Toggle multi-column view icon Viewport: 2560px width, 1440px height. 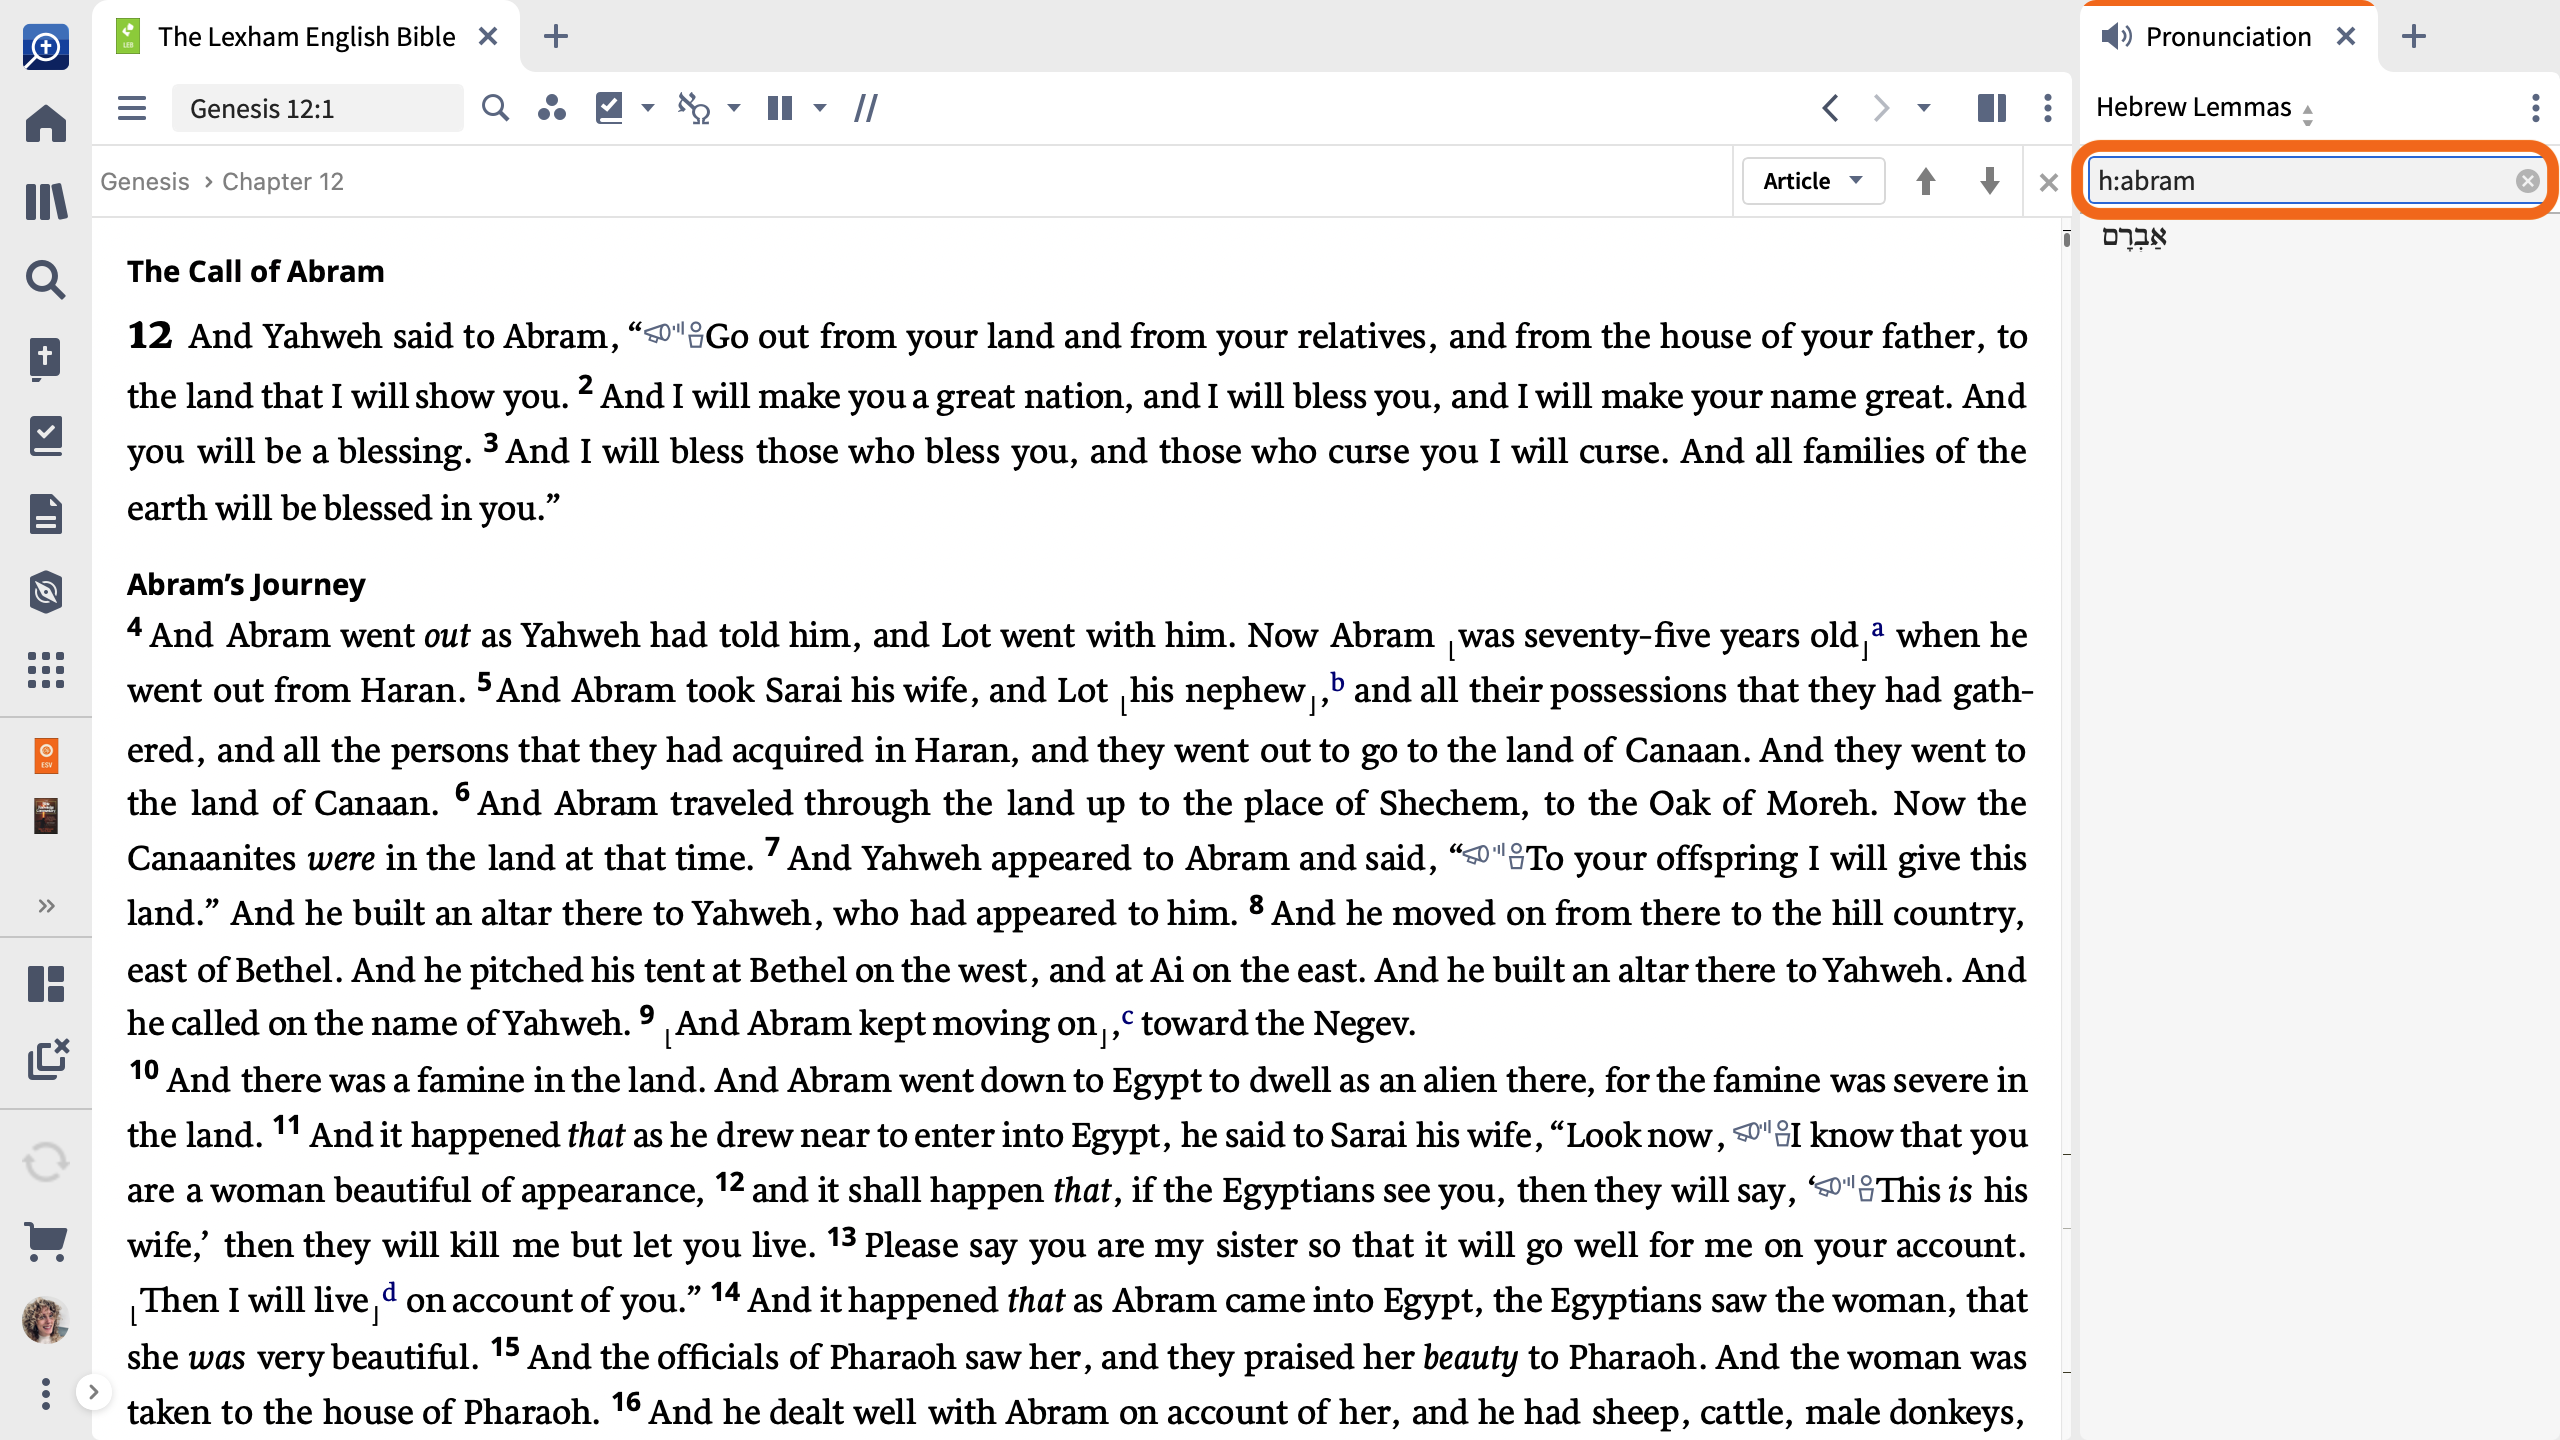pos(780,108)
